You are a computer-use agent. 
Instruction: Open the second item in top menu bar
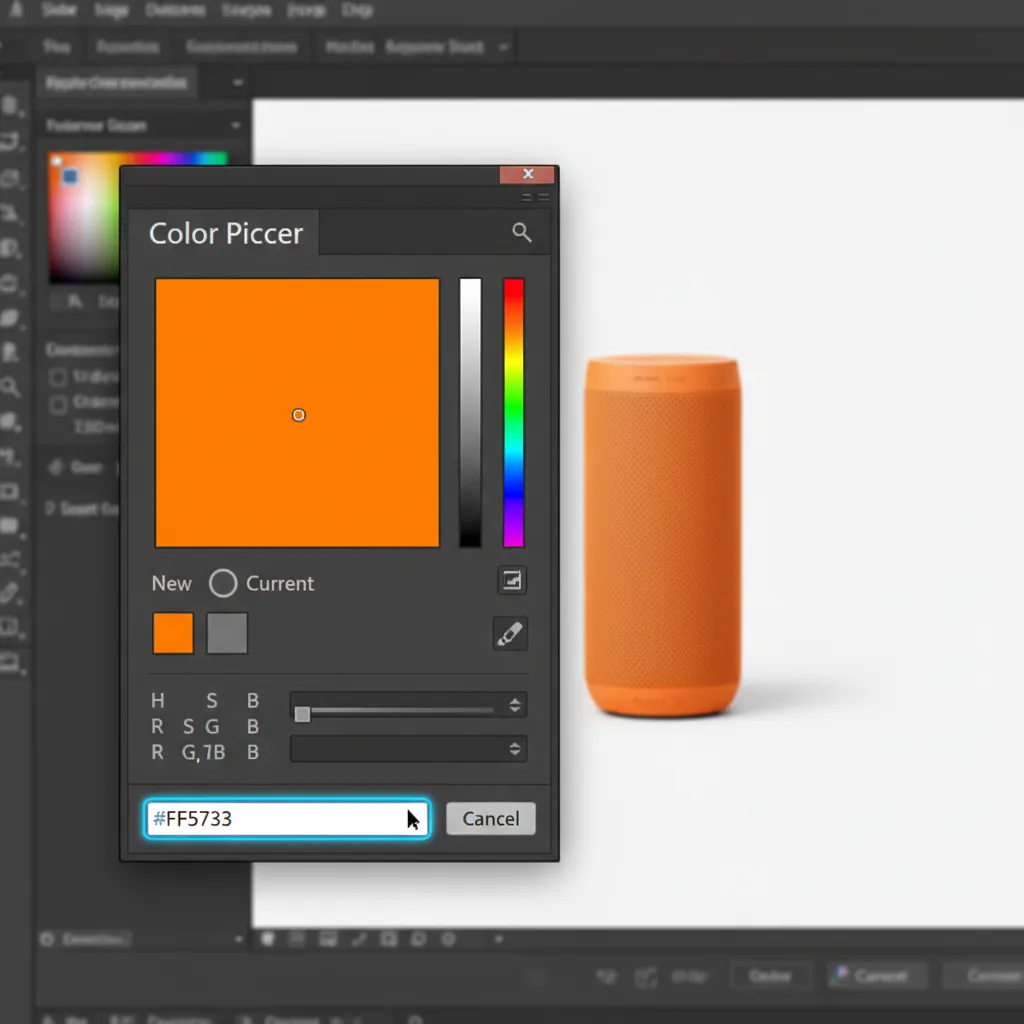tap(111, 10)
